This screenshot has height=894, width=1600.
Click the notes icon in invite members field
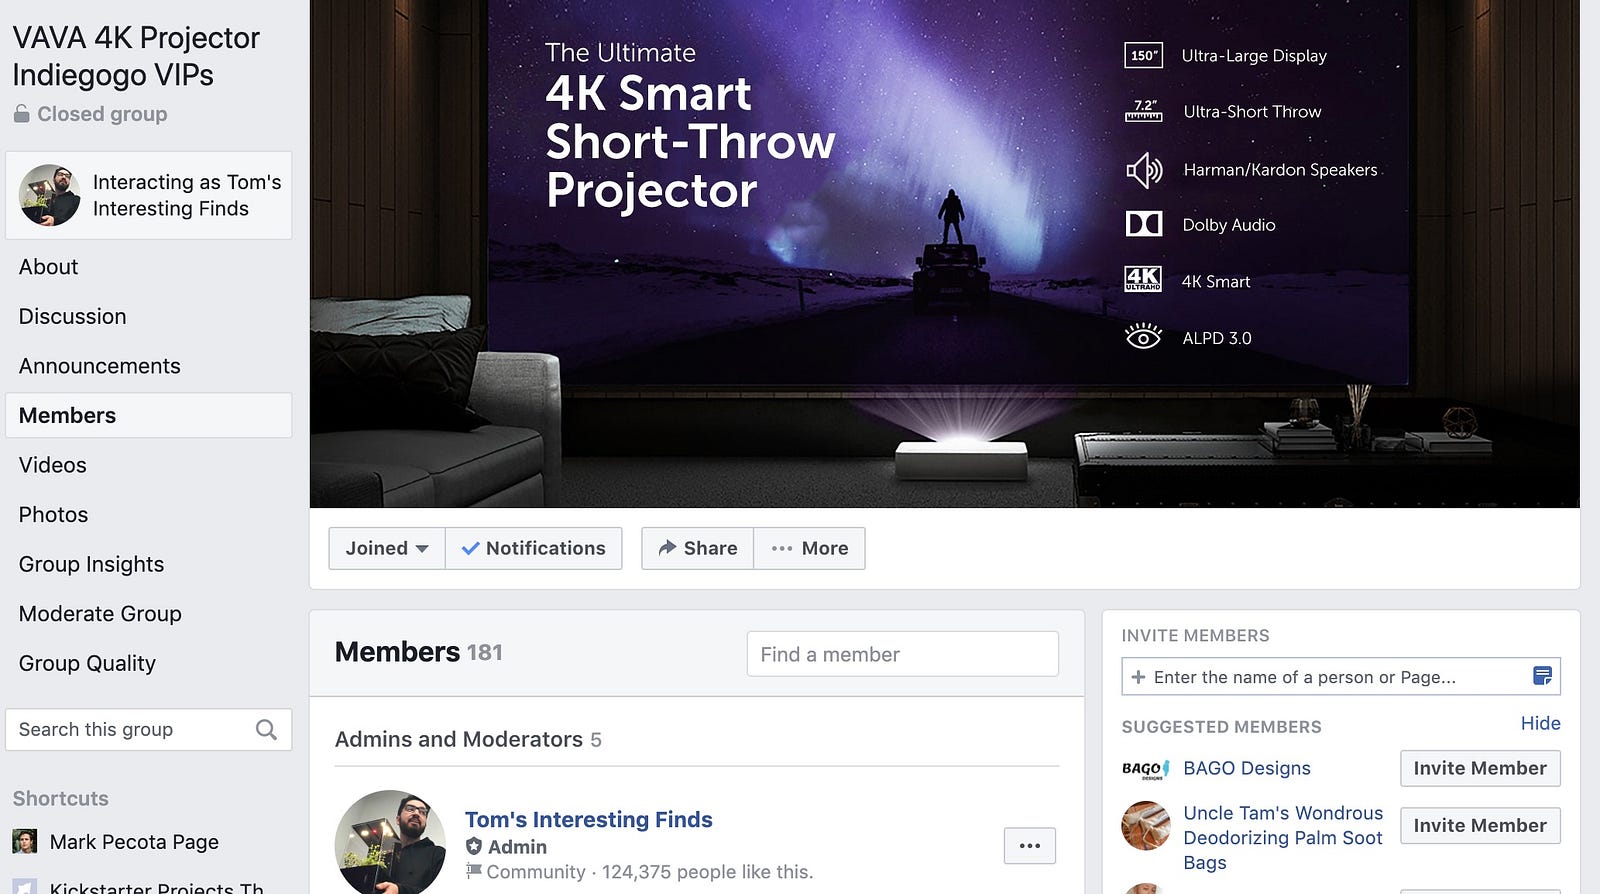[1542, 677]
